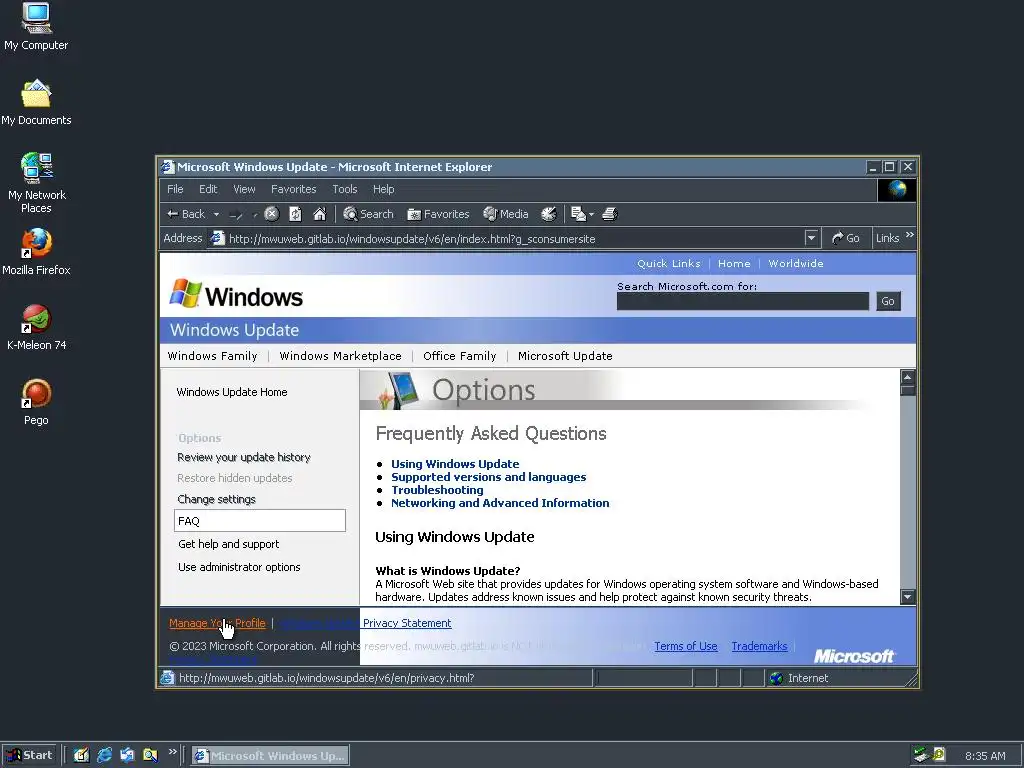The height and width of the screenshot is (768, 1024).
Task: Expand the Quick Launch overflow chevron
Action: click(172, 752)
